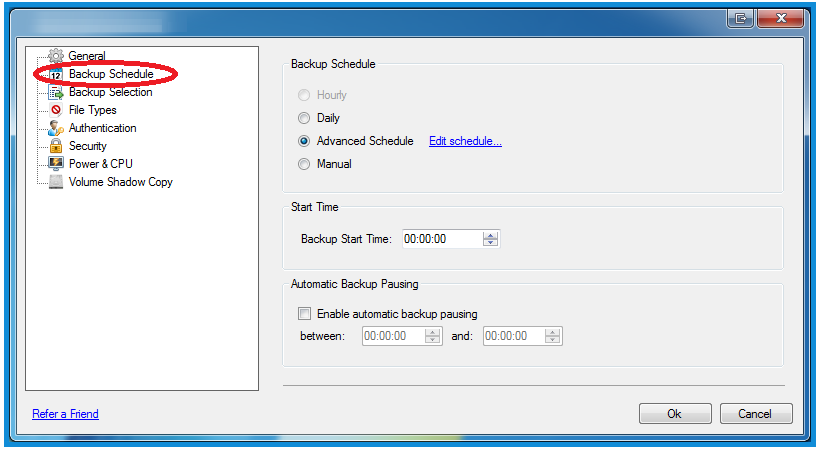
Task: Select the Hourly radio button
Action: (x=303, y=95)
